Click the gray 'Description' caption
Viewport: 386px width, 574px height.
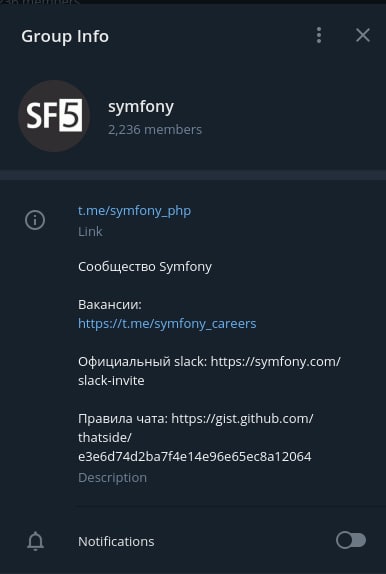[112, 478]
